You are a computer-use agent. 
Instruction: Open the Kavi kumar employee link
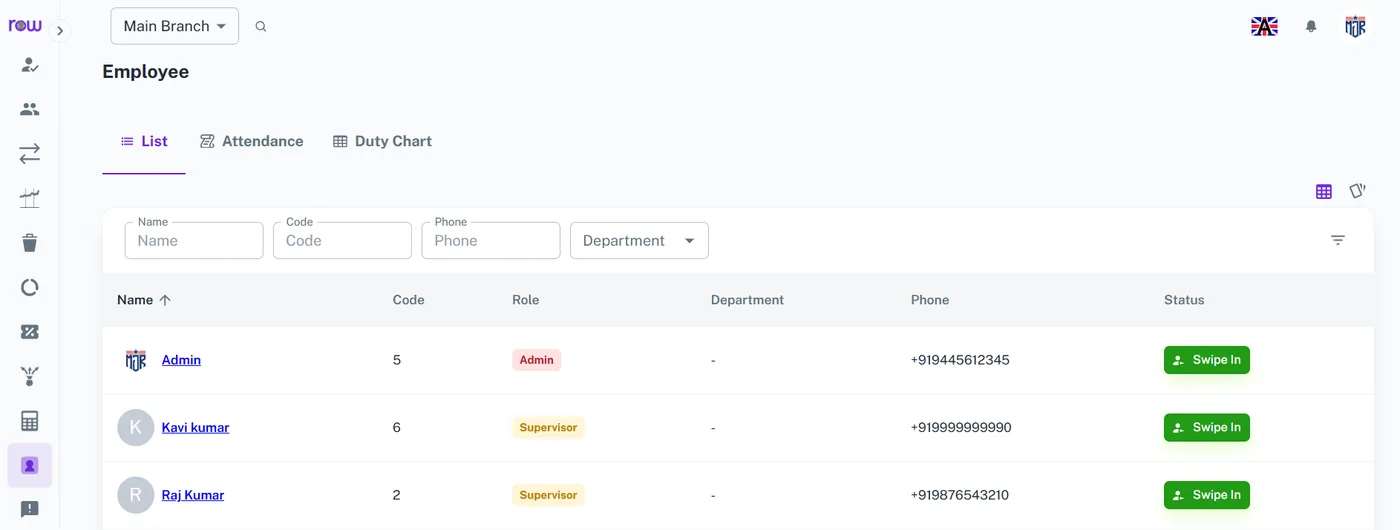click(195, 427)
